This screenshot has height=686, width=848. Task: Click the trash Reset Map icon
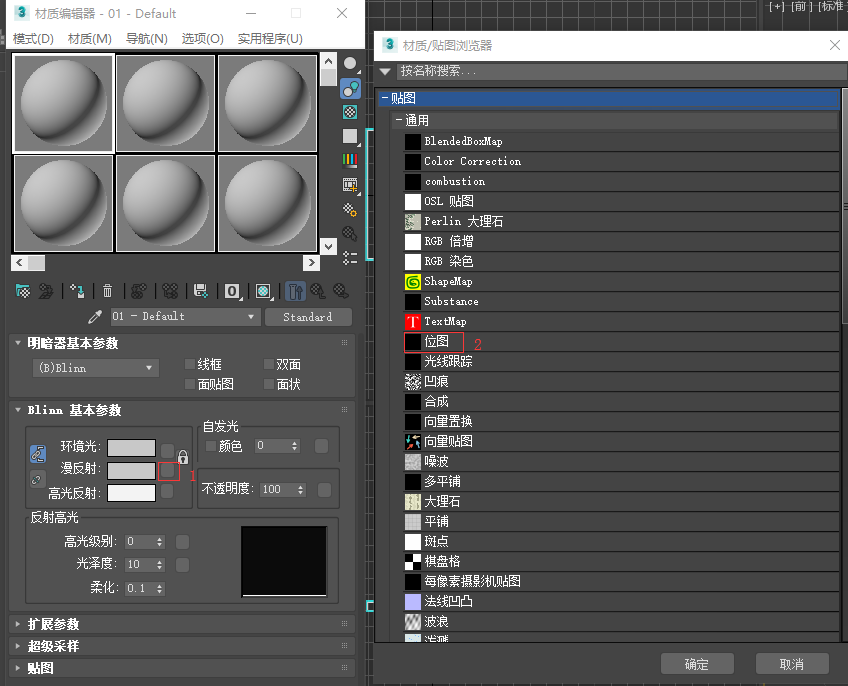[x=107, y=291]
